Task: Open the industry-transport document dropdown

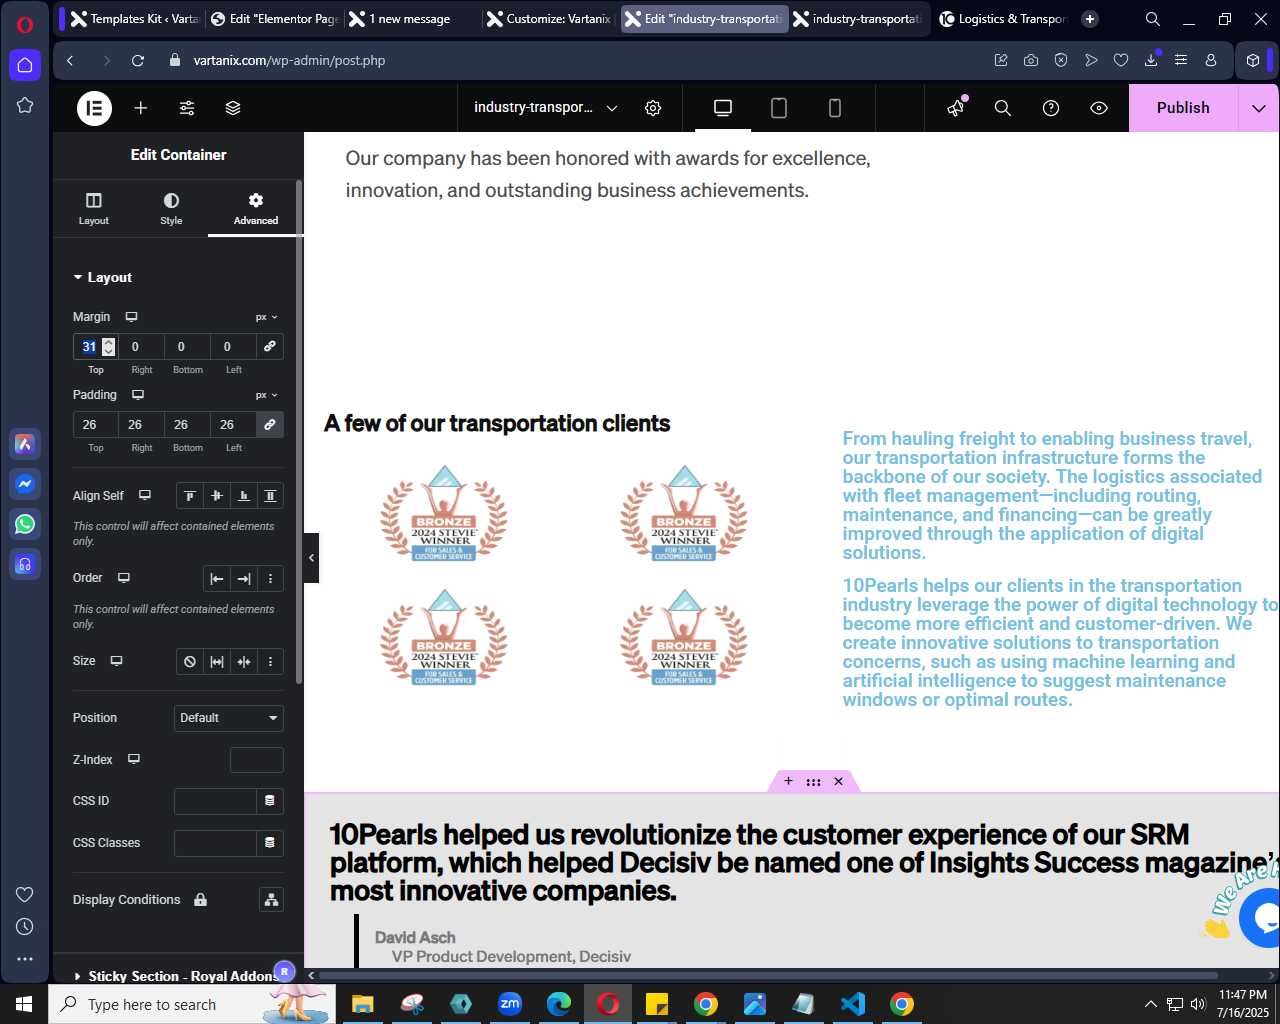Action: (x=546, y=108)
